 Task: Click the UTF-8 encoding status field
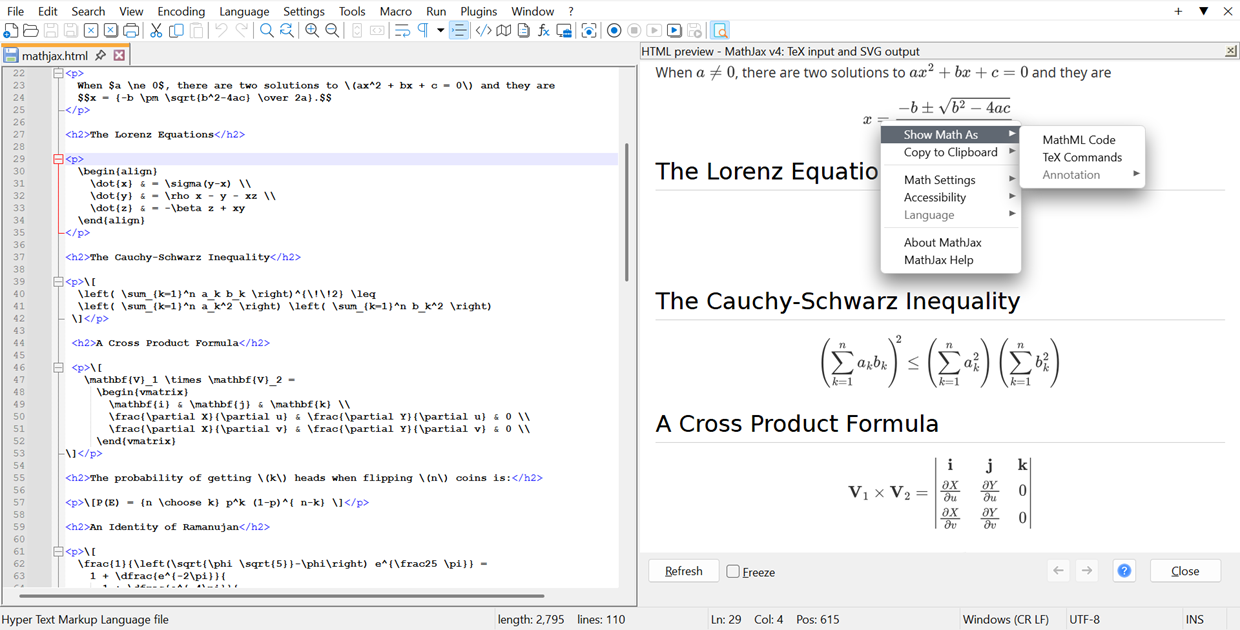(x=1084, y=620)
